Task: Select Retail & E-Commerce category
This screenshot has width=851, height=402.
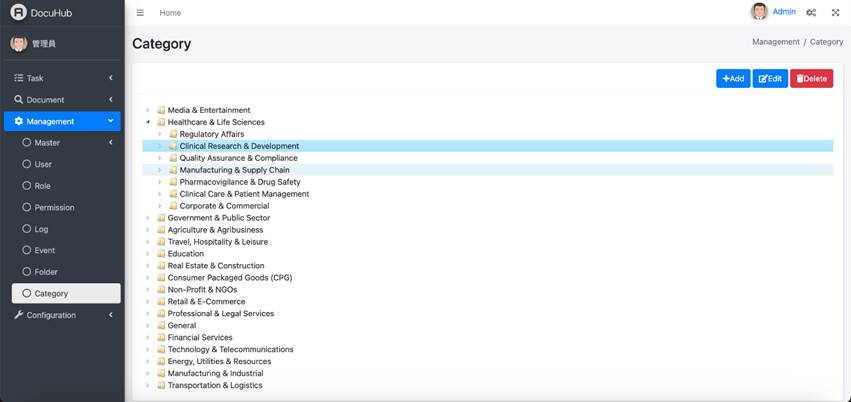Action: pos(206,302)
